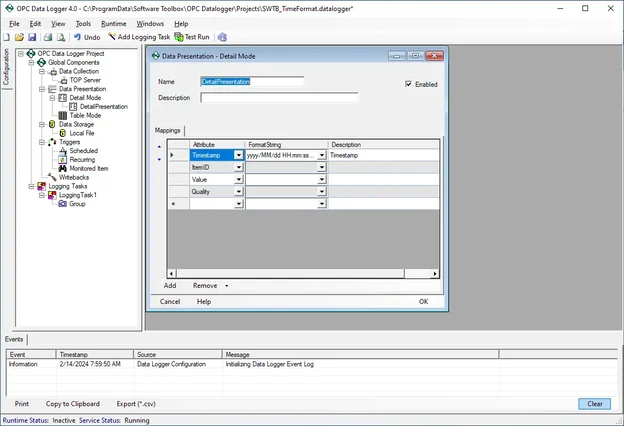Select the Mappings tab
This screenshot has height=426, width=624.
coord(168,130)
